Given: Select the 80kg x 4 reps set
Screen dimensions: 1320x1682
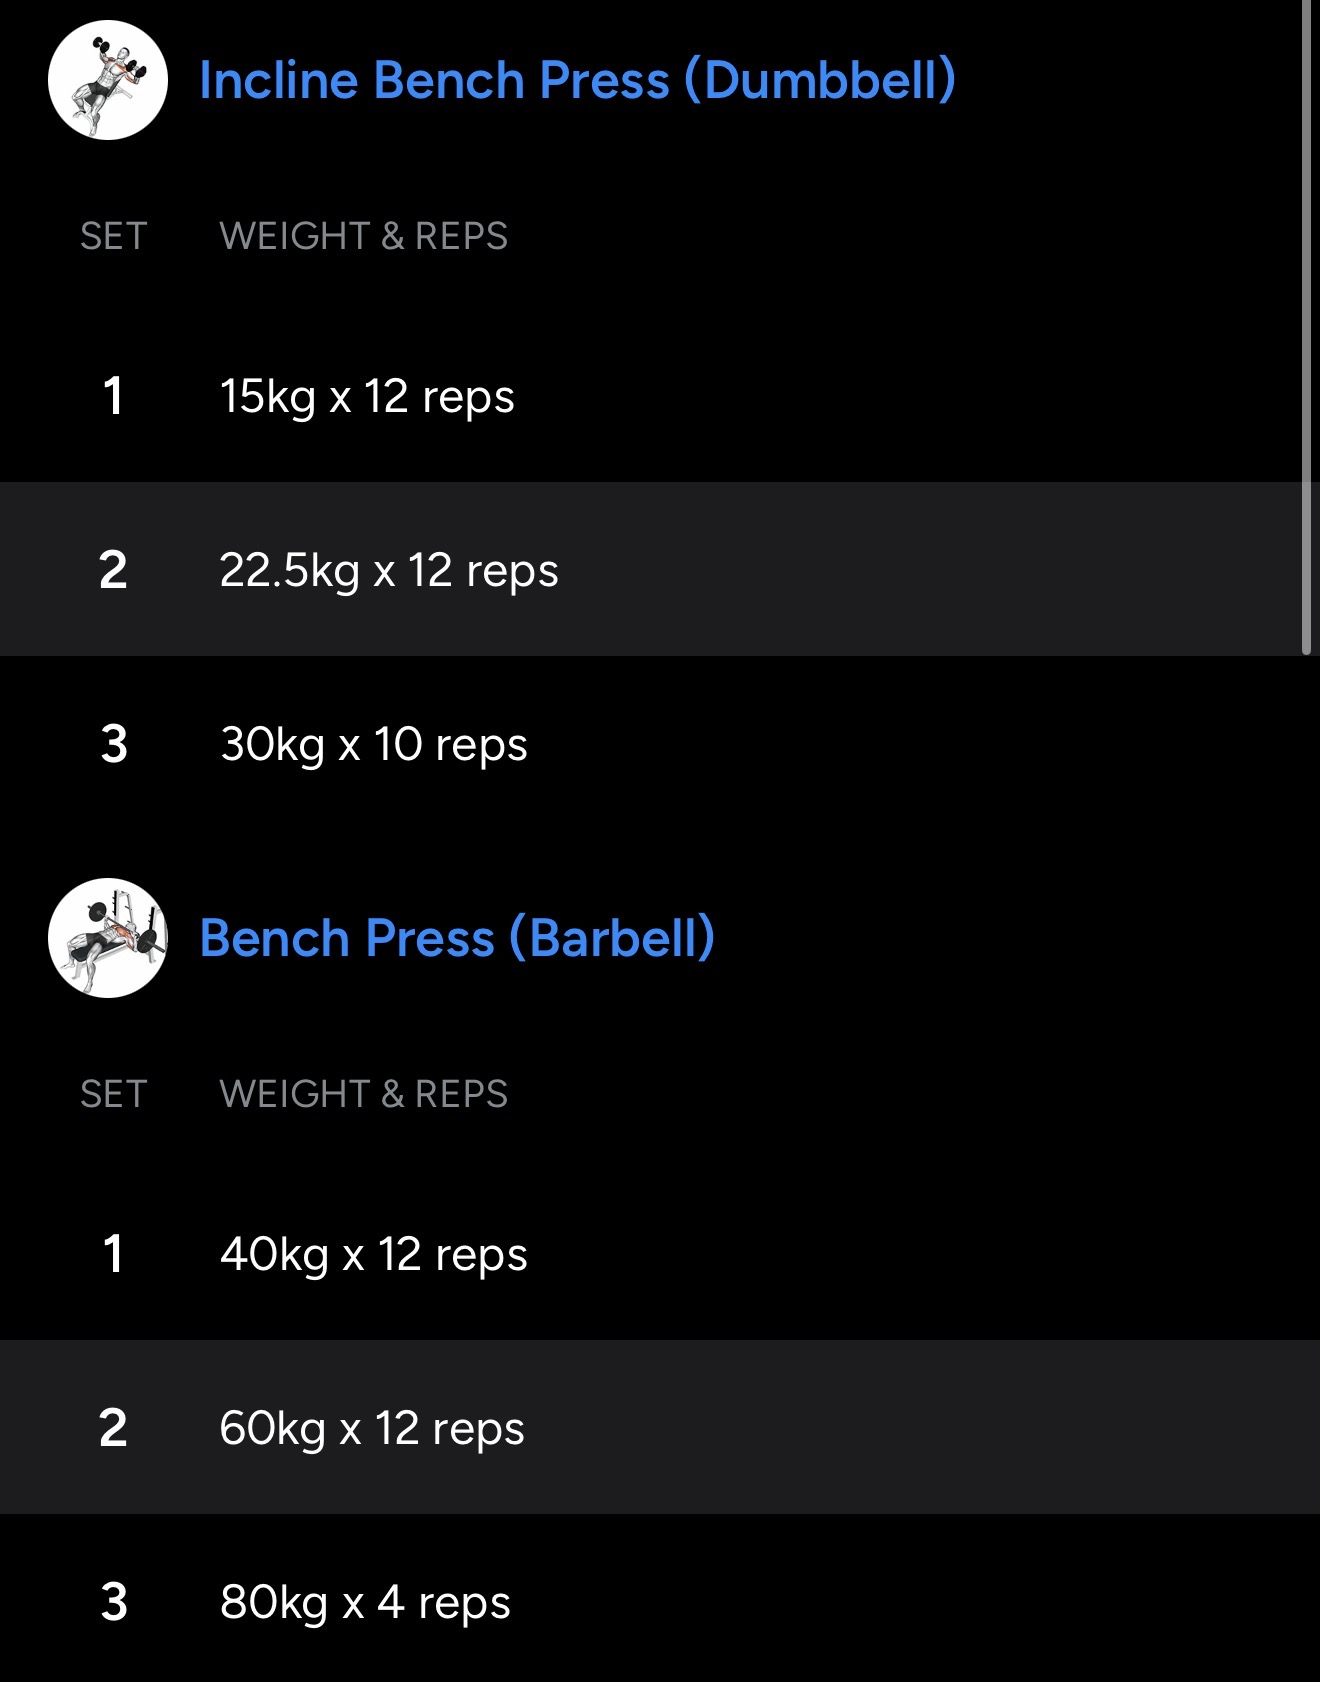Looking at the screenshot, I should coord(365,1602).
